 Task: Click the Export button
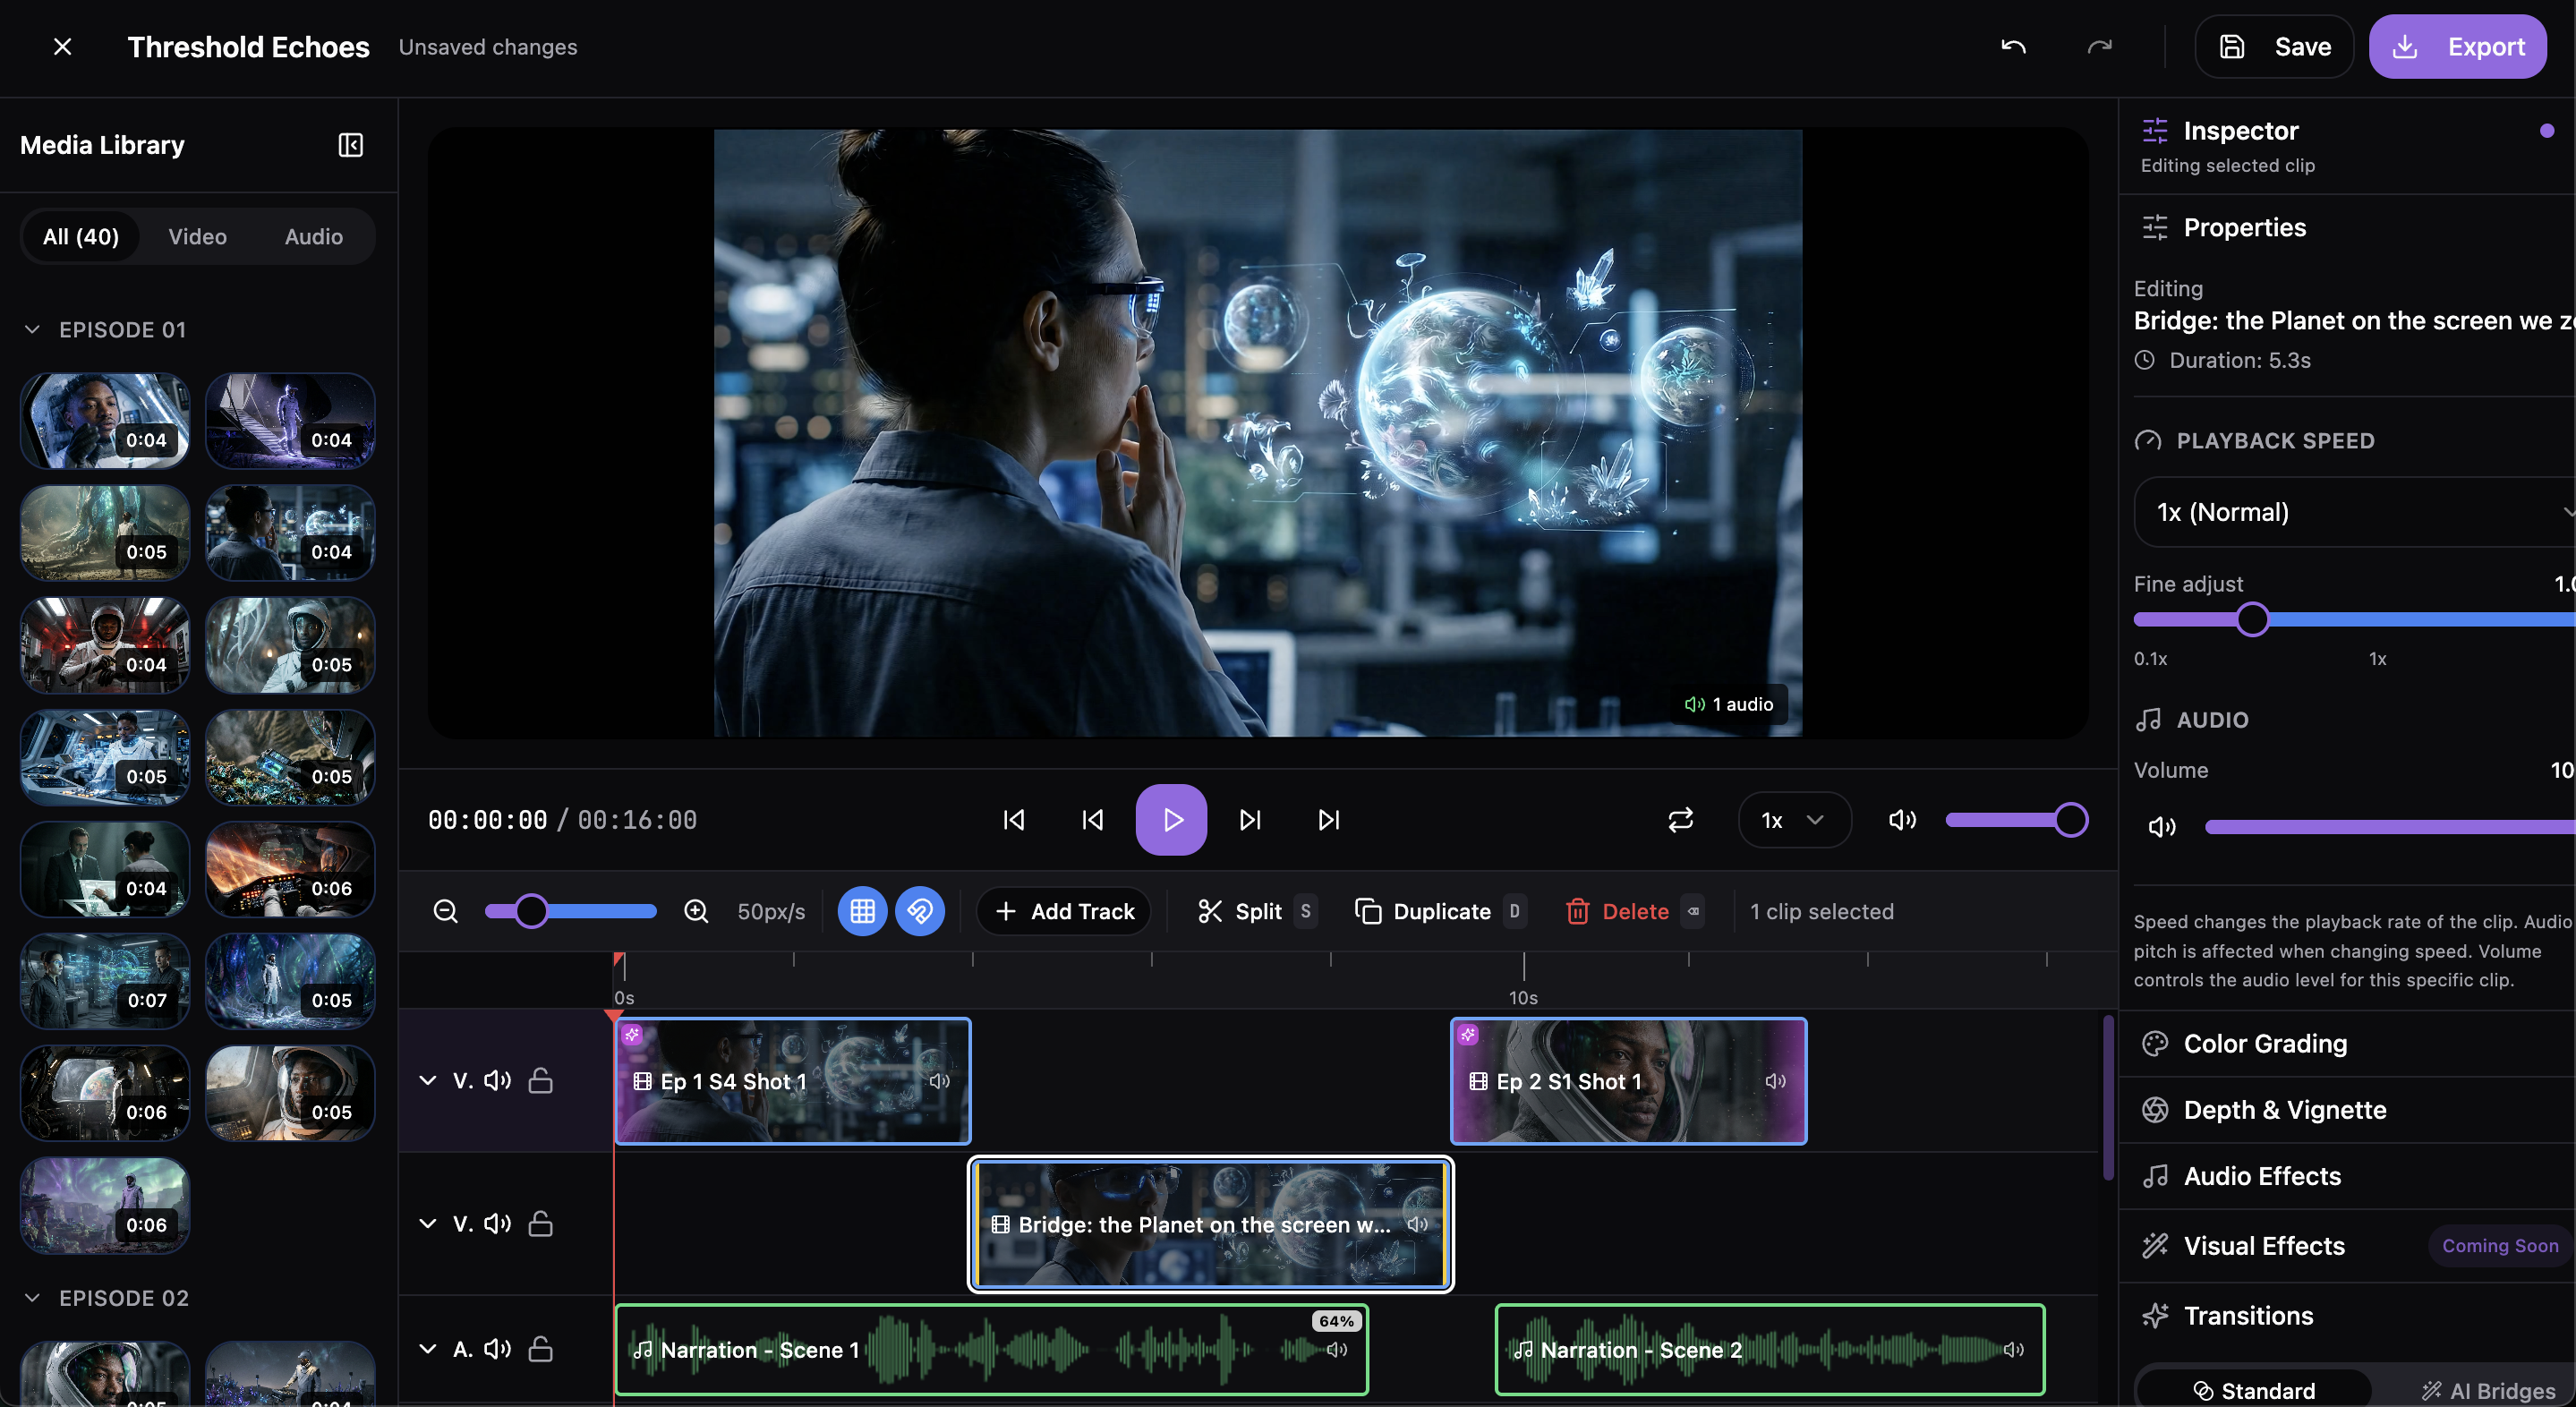pyautogui.click(x=2457, y=46)
